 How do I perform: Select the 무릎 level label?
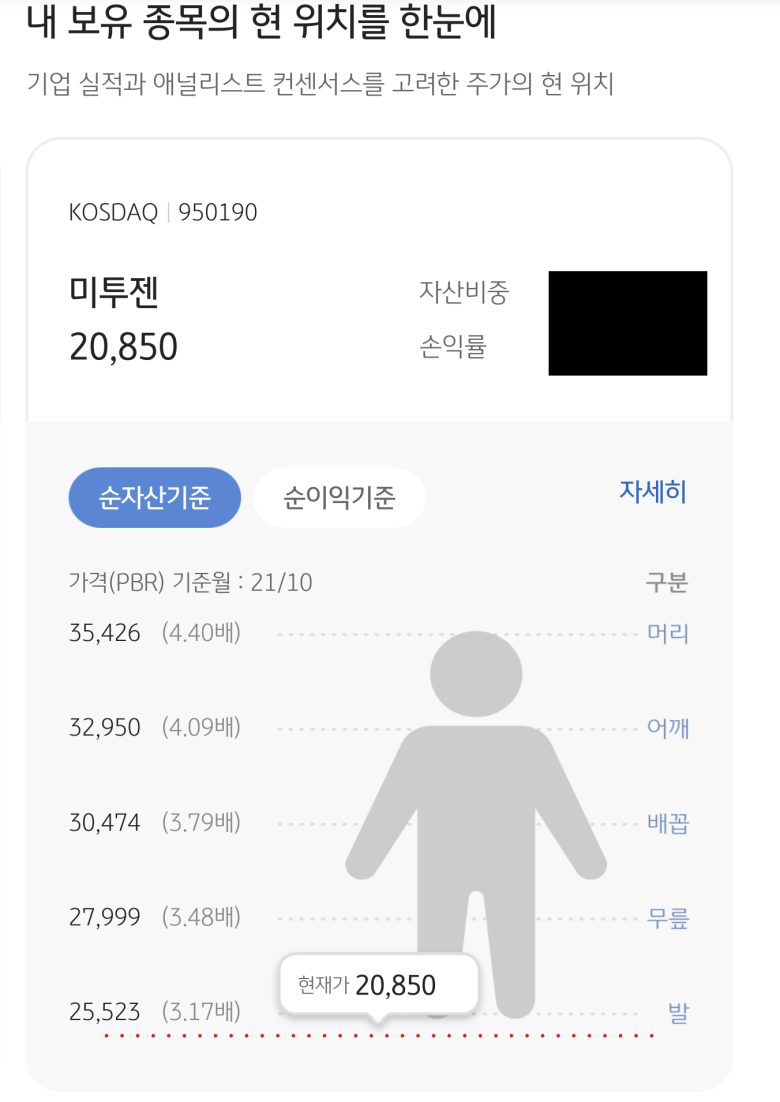coord(668,917)
